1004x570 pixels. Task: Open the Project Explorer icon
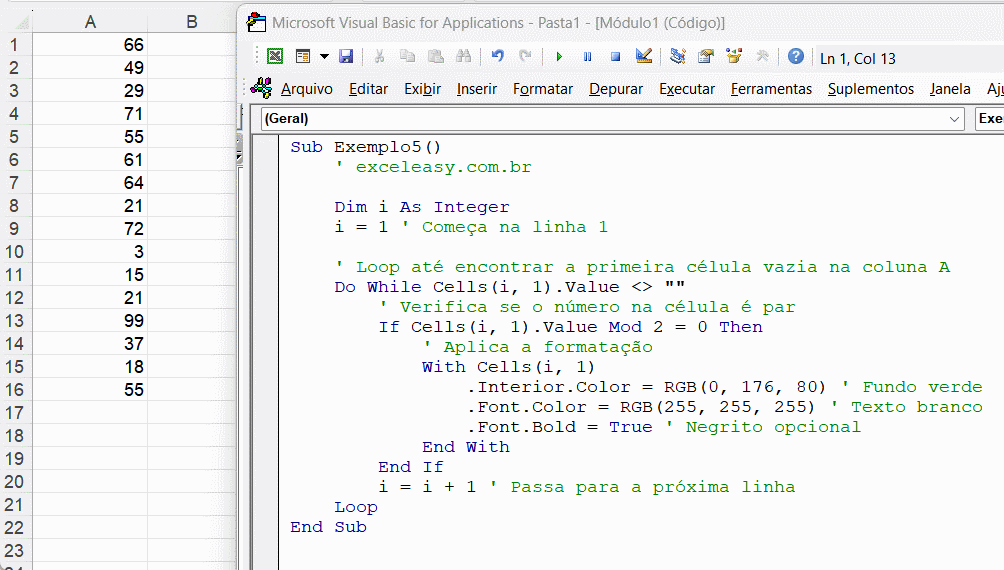[678, 57]
